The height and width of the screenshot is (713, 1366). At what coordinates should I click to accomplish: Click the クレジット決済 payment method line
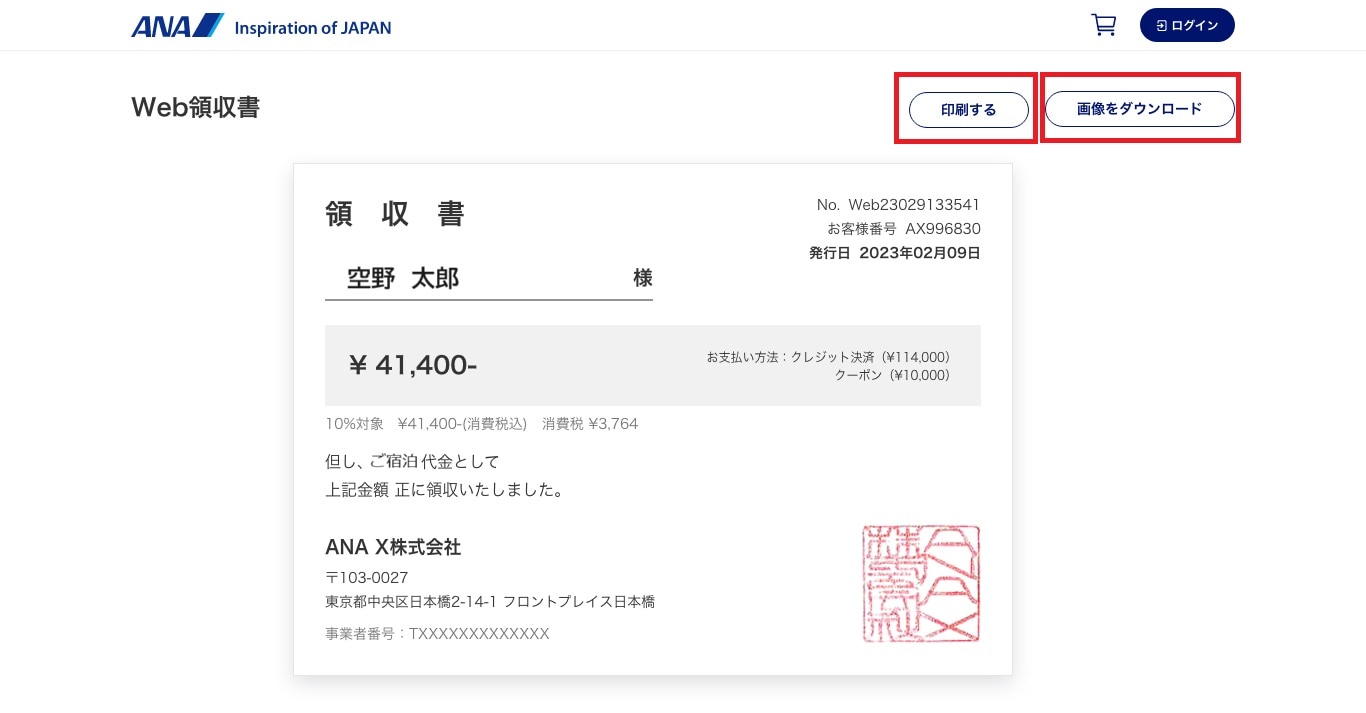pos(869,357)
